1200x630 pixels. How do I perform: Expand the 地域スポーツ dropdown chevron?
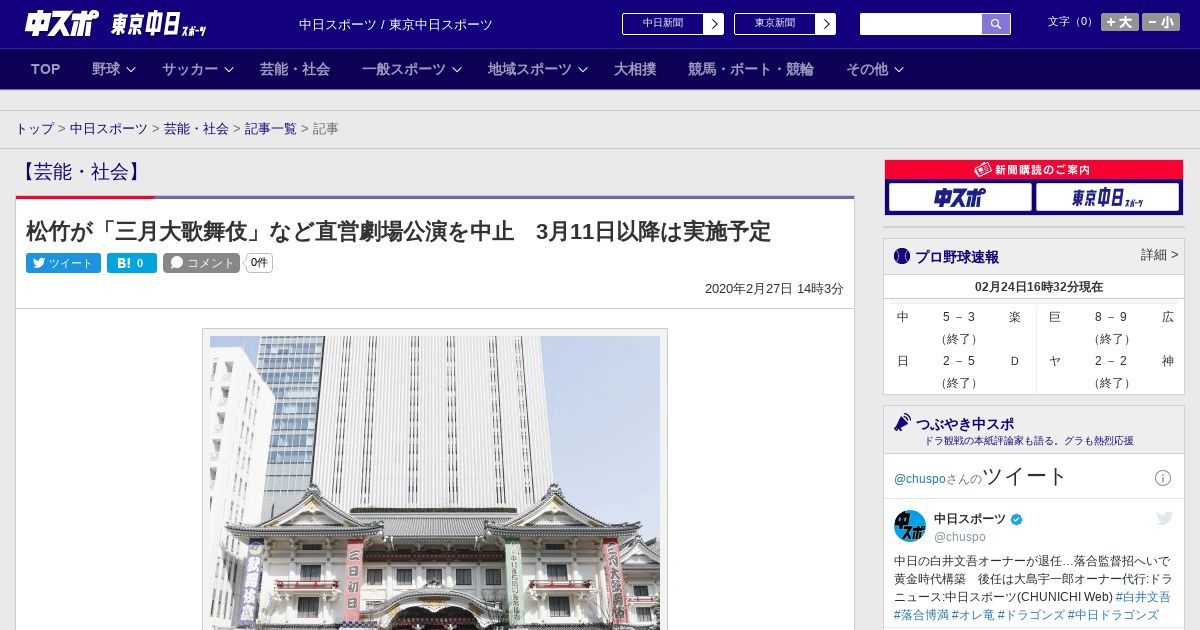(x=583, y=70)
